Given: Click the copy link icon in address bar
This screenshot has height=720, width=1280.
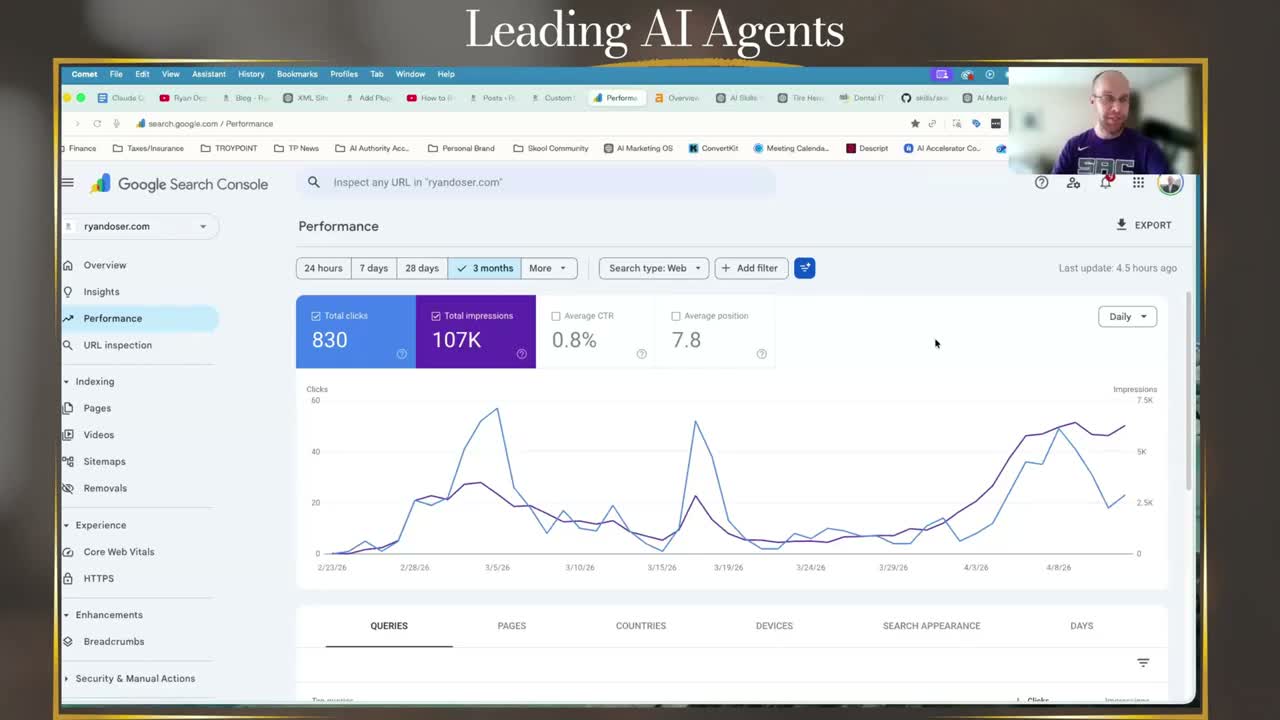Looking at the screenshot, I should coord(932,123).
